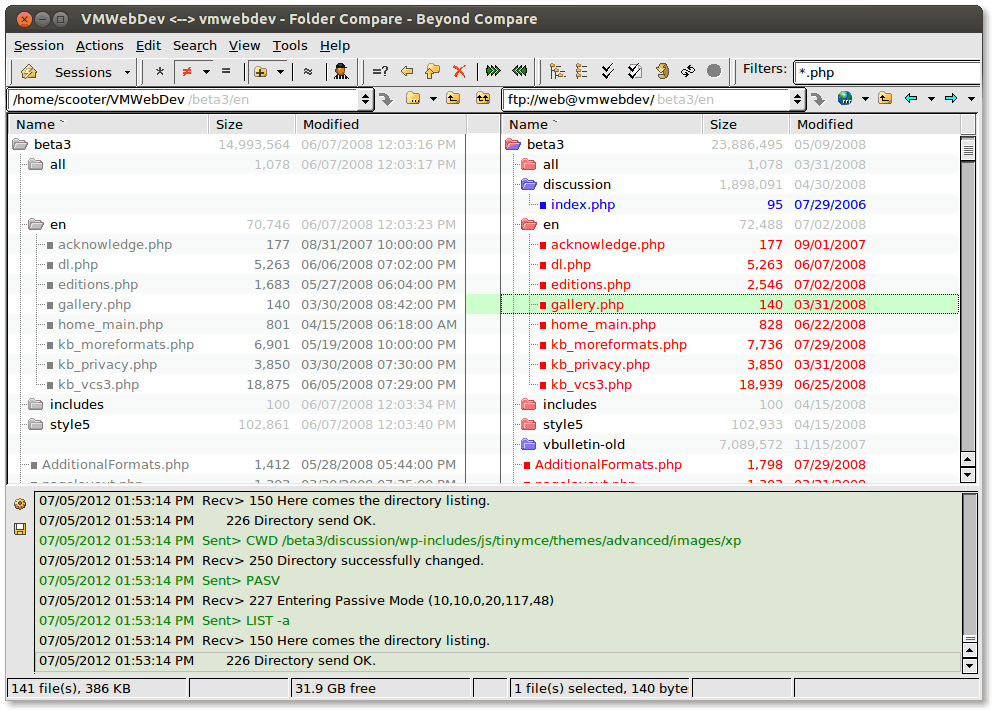Open the Tools menu

(290, 46)
